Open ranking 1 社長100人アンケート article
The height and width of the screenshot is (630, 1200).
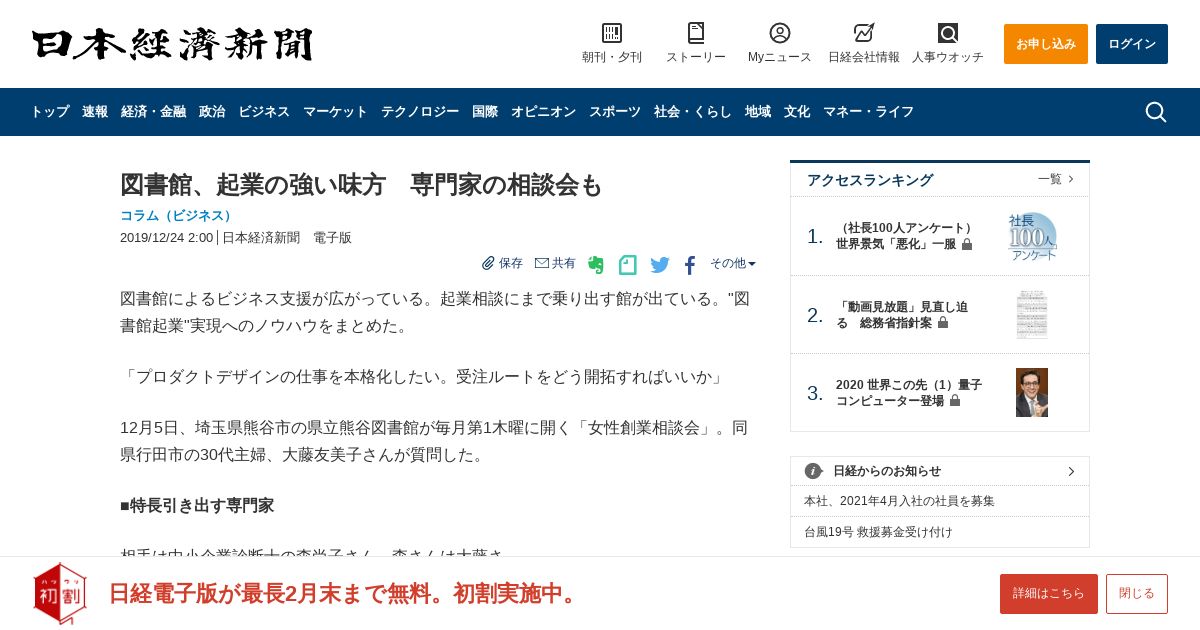[x=905, y=236]
